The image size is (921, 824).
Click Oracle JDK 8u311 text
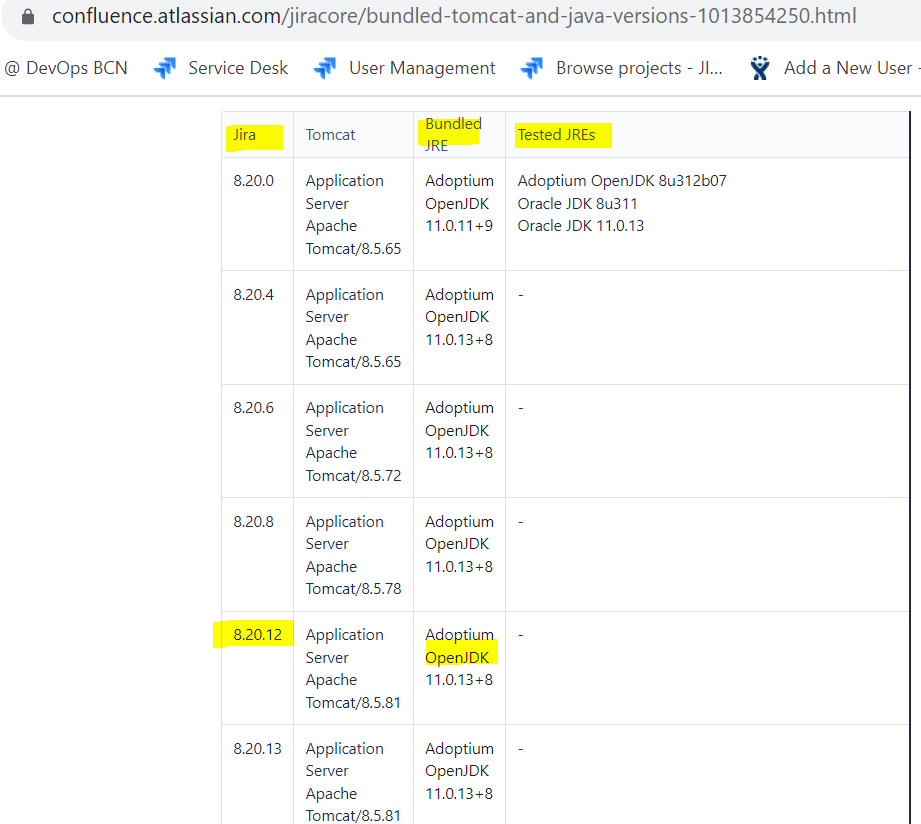tap(577, 204)
